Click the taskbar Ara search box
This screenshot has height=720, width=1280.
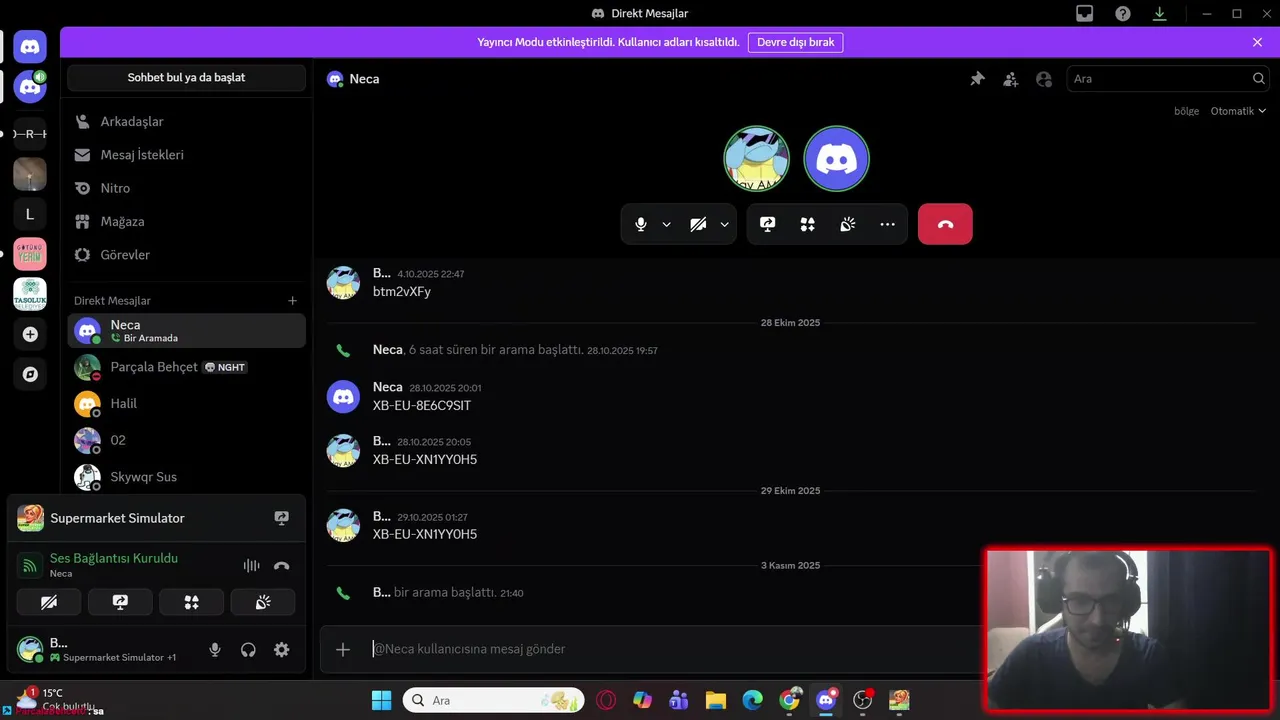click(495, 700)
